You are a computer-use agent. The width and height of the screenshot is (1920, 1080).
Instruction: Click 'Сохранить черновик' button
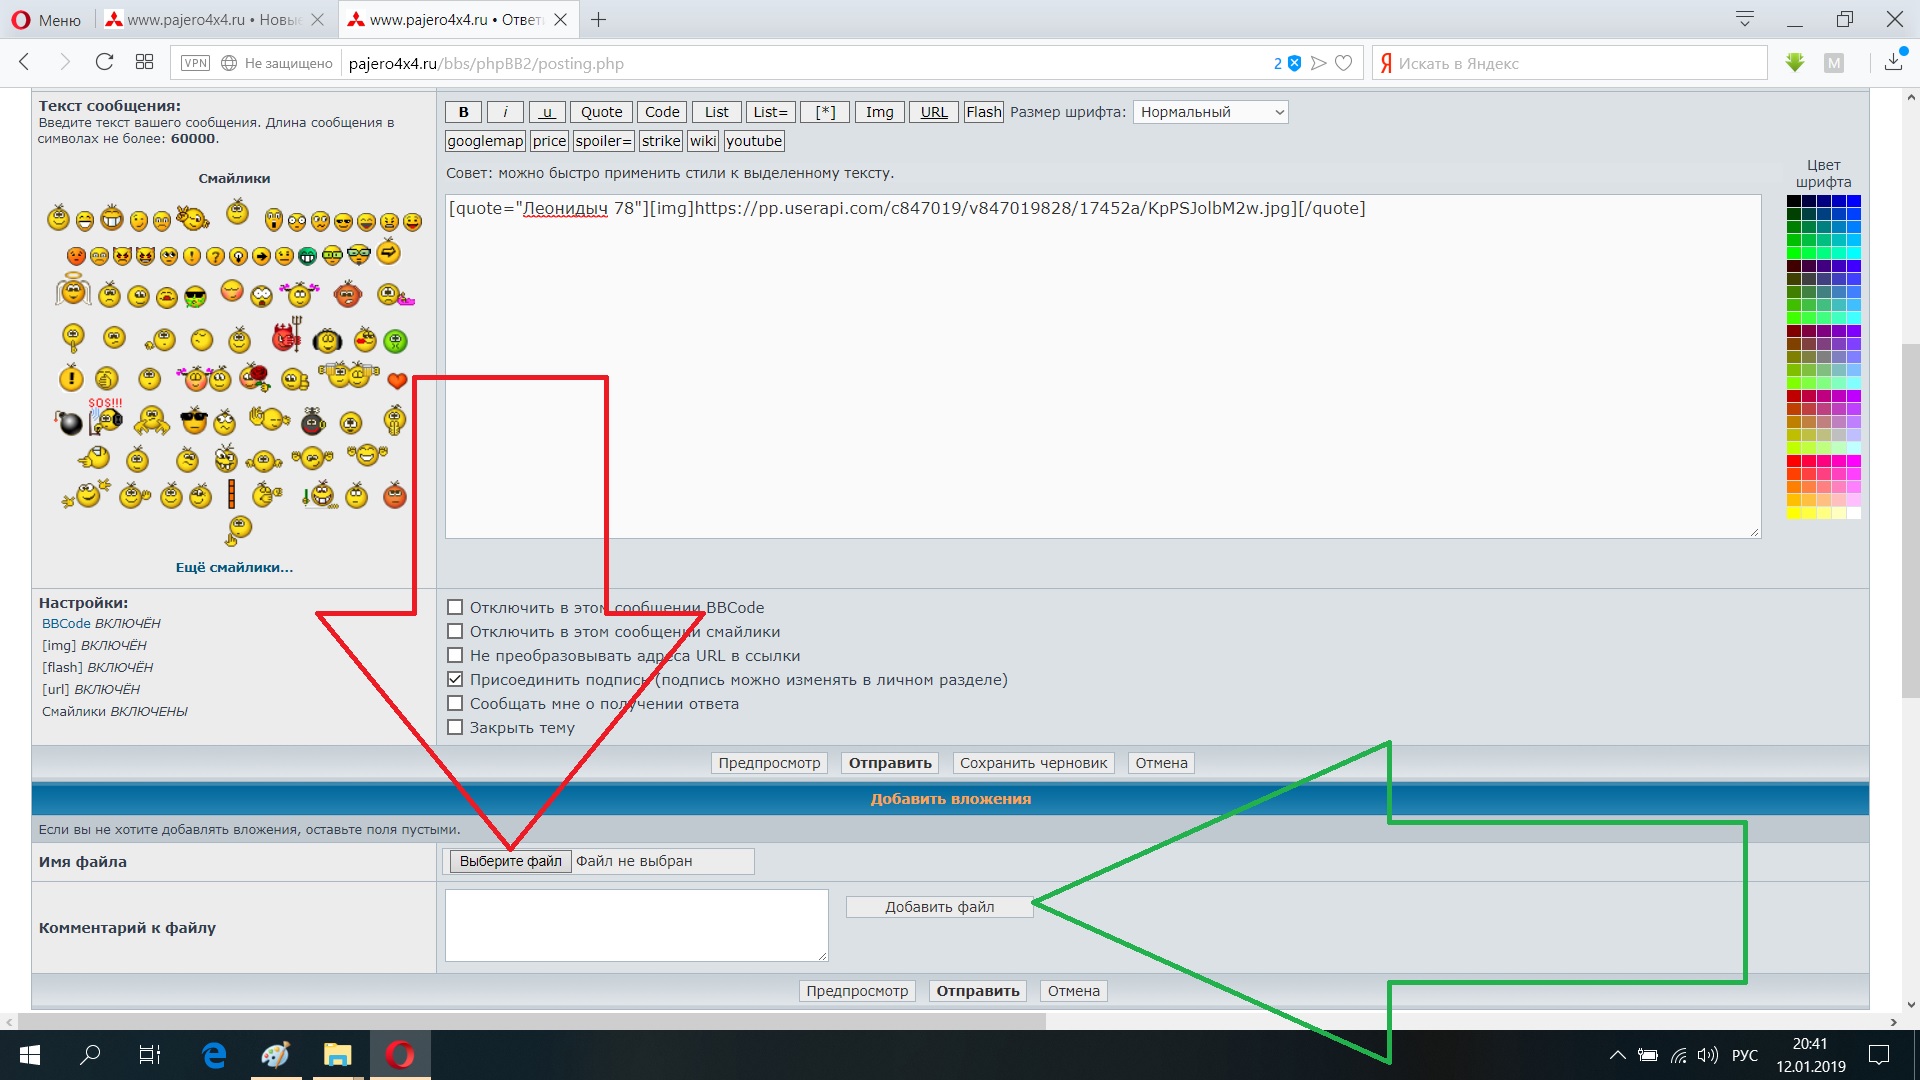[x=1033, y=763]
